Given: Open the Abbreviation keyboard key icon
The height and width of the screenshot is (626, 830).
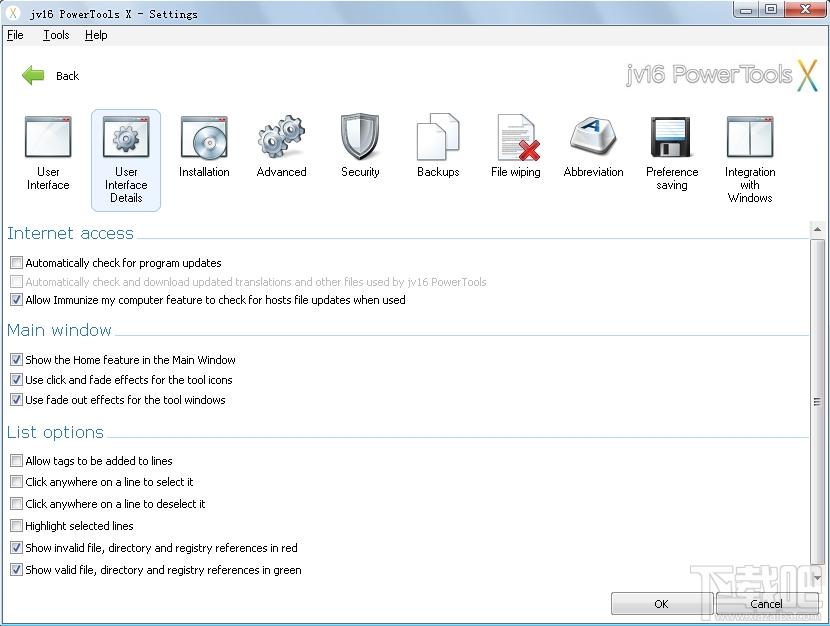Looking at the screenshot, I should coord(593,134).
